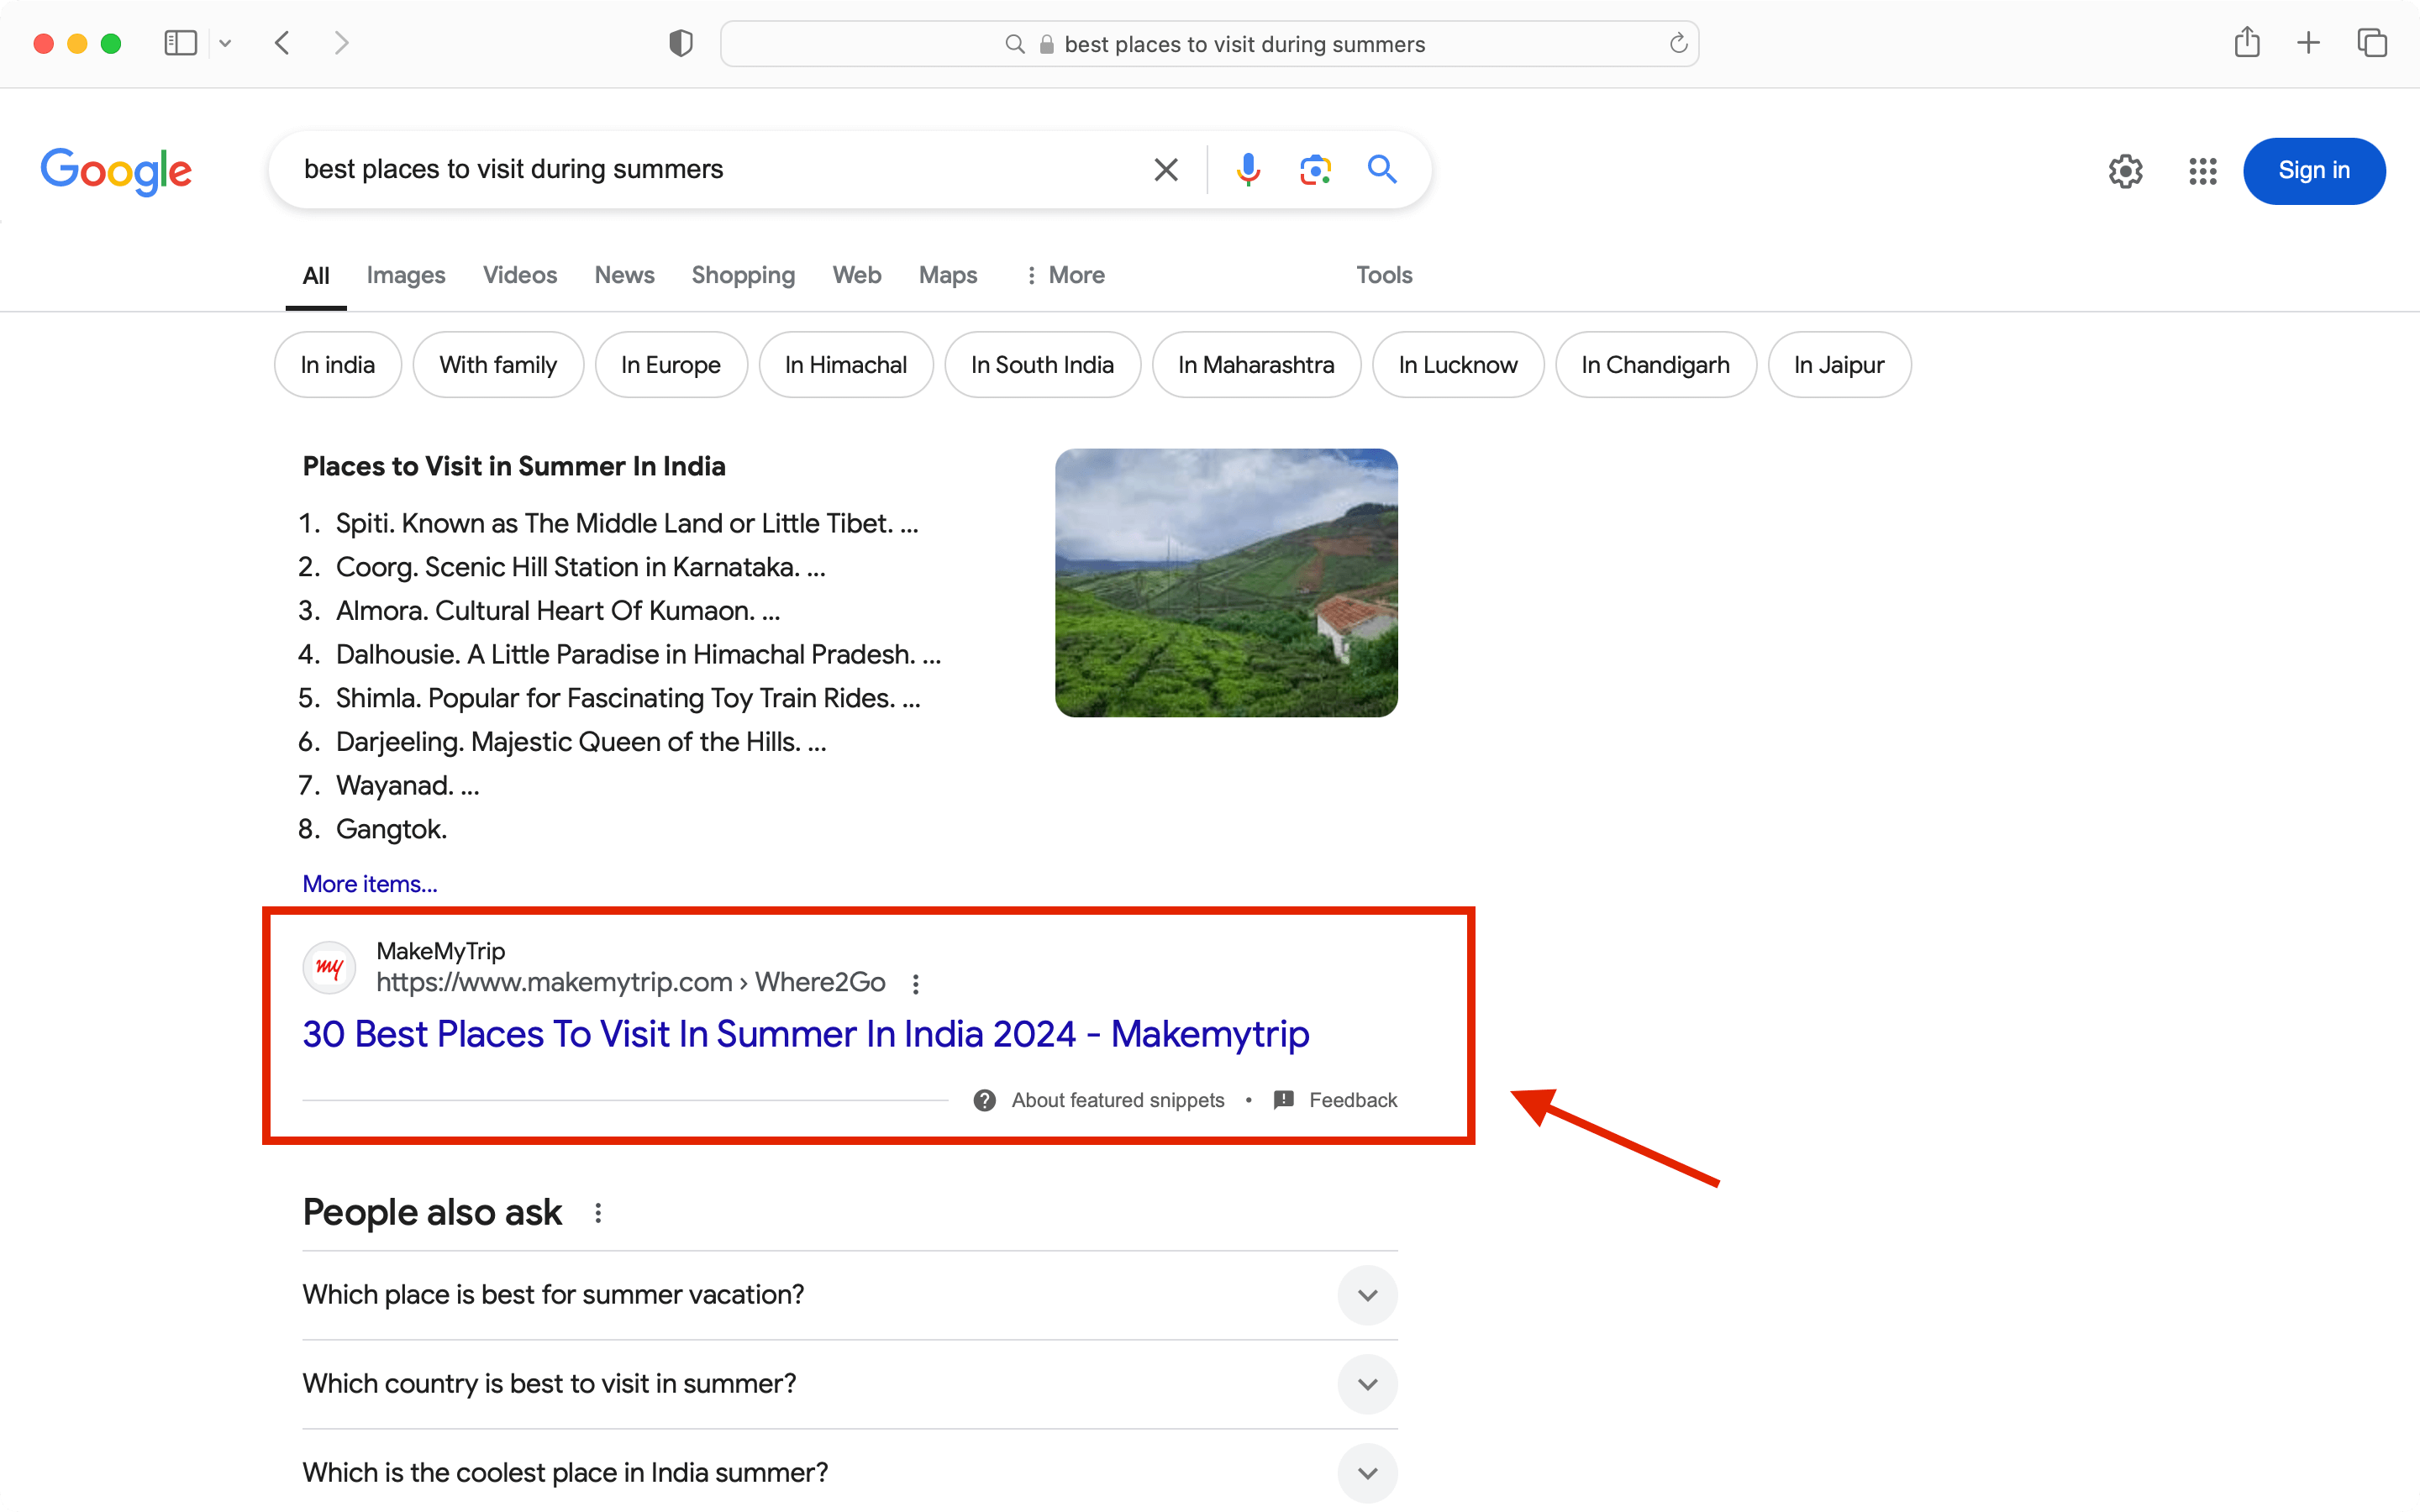The width and height of the screenshot is (2420, 1512).
Task: Start voice search with the microphone icon
Action: [1247, 169]
